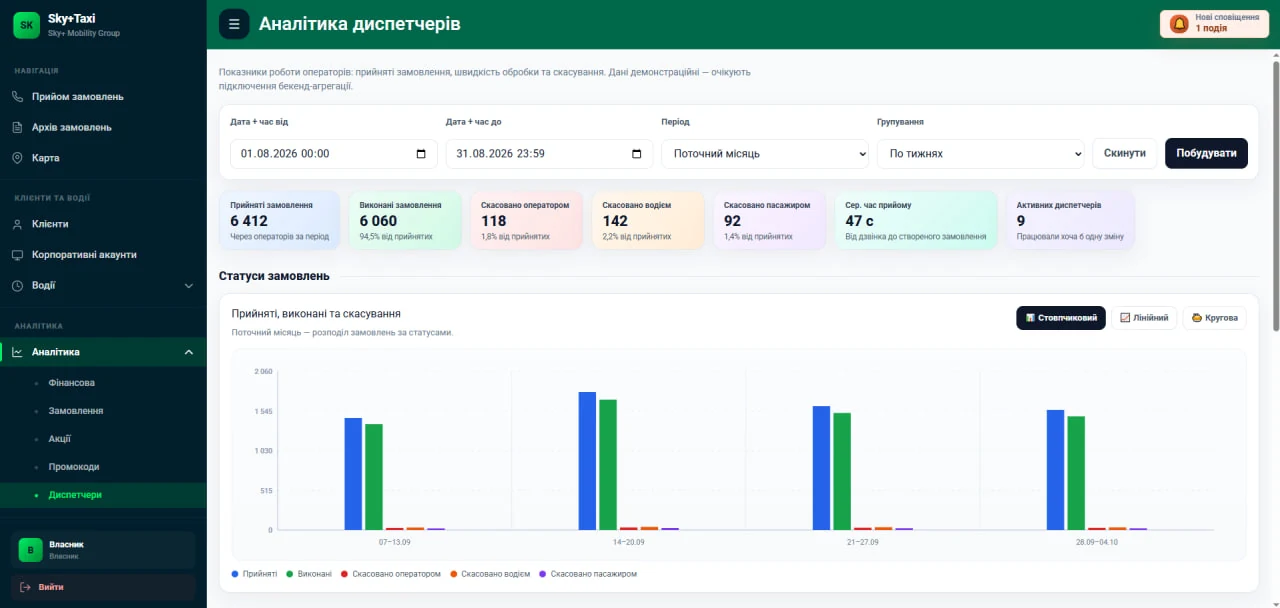Click the hamburger menu icon in header
The height and width of the screenshot is (608, 1280).
pos(234,24)
